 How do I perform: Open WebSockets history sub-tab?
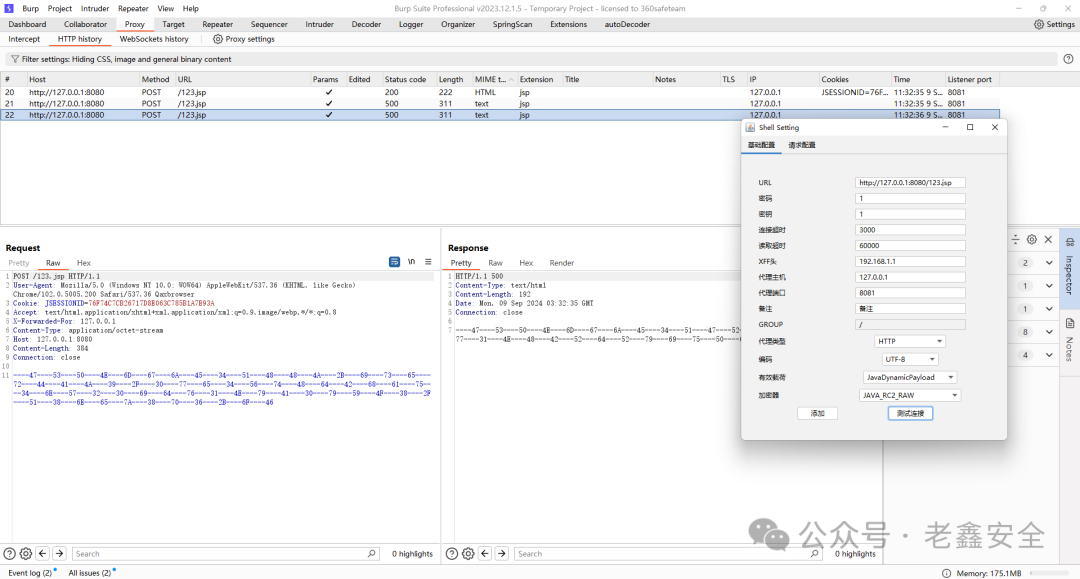(154, 39)
